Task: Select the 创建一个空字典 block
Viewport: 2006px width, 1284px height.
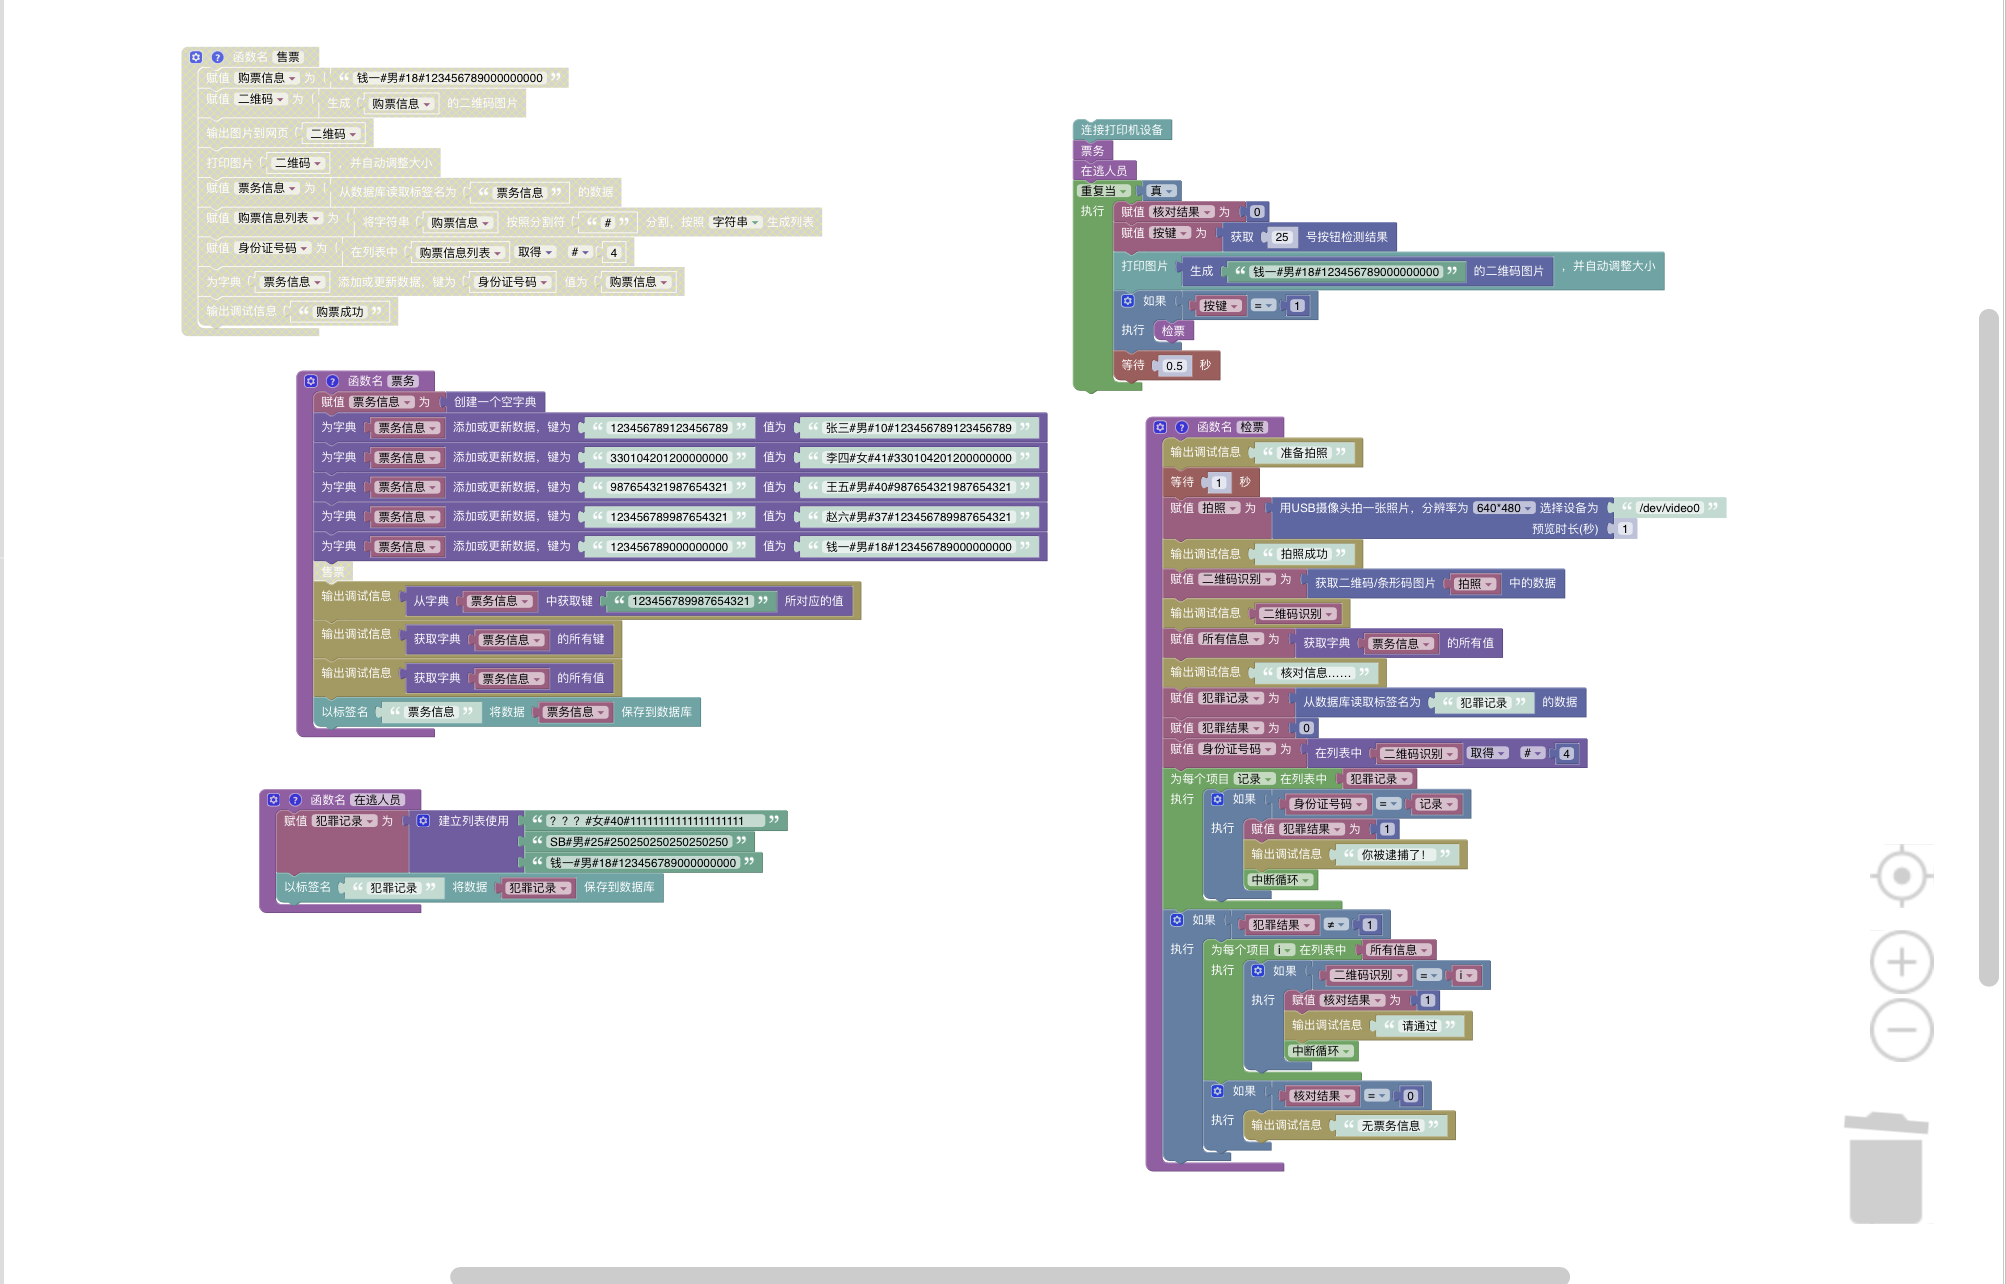Action: click(x=494, y=402)
